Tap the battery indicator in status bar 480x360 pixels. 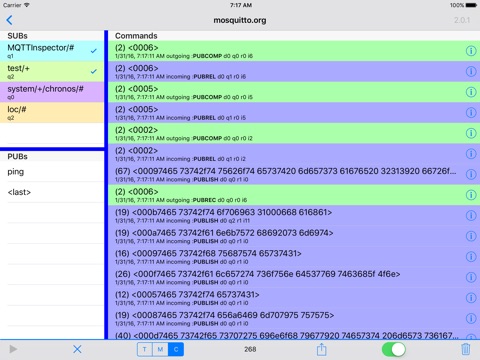pos(471,5)
